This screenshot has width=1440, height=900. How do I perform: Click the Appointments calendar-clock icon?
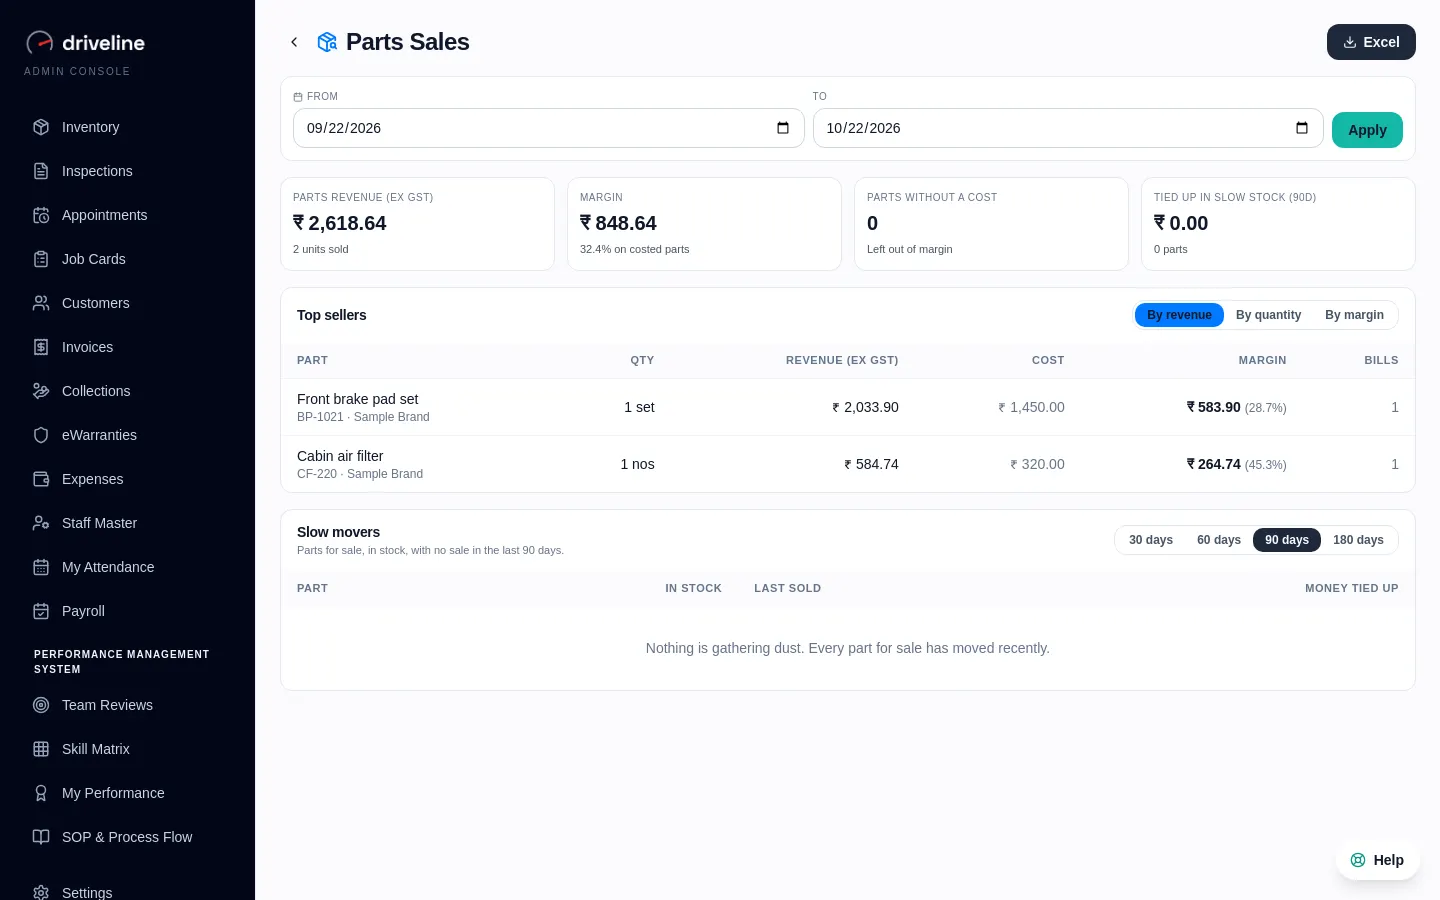click(41, 215)
